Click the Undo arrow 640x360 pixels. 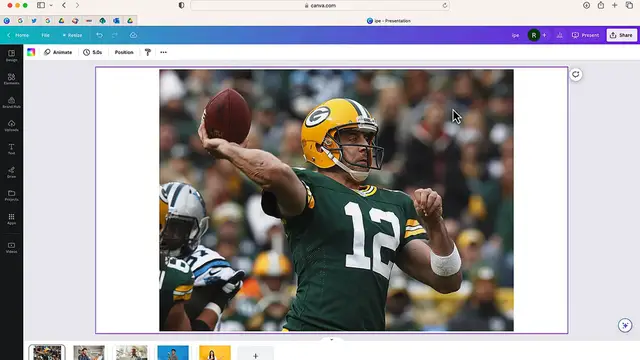pos(100,35)
